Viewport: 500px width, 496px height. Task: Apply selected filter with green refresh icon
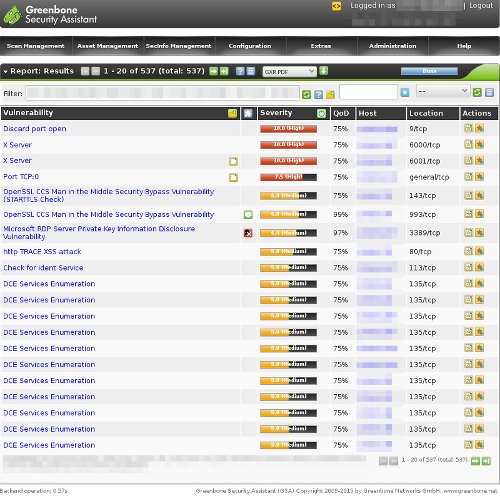(477, 92)
